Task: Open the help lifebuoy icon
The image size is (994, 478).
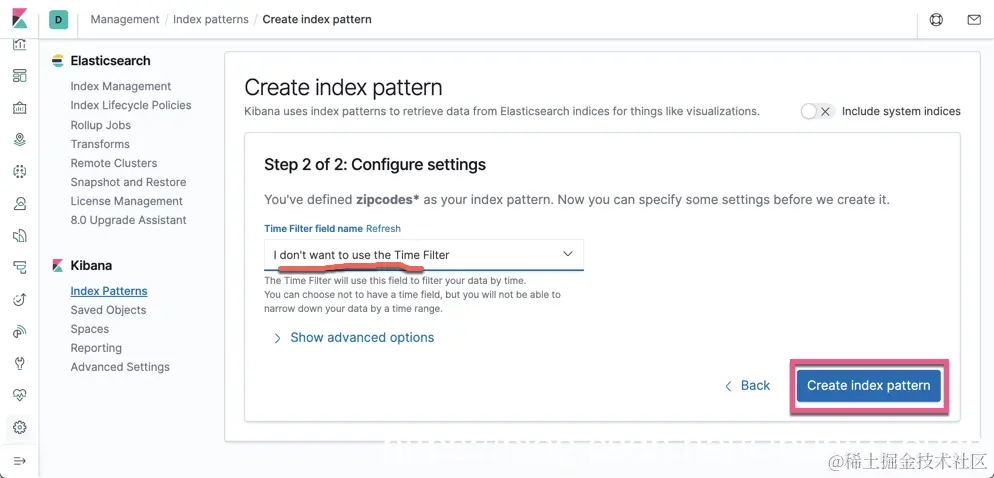Action: point(936,19)
